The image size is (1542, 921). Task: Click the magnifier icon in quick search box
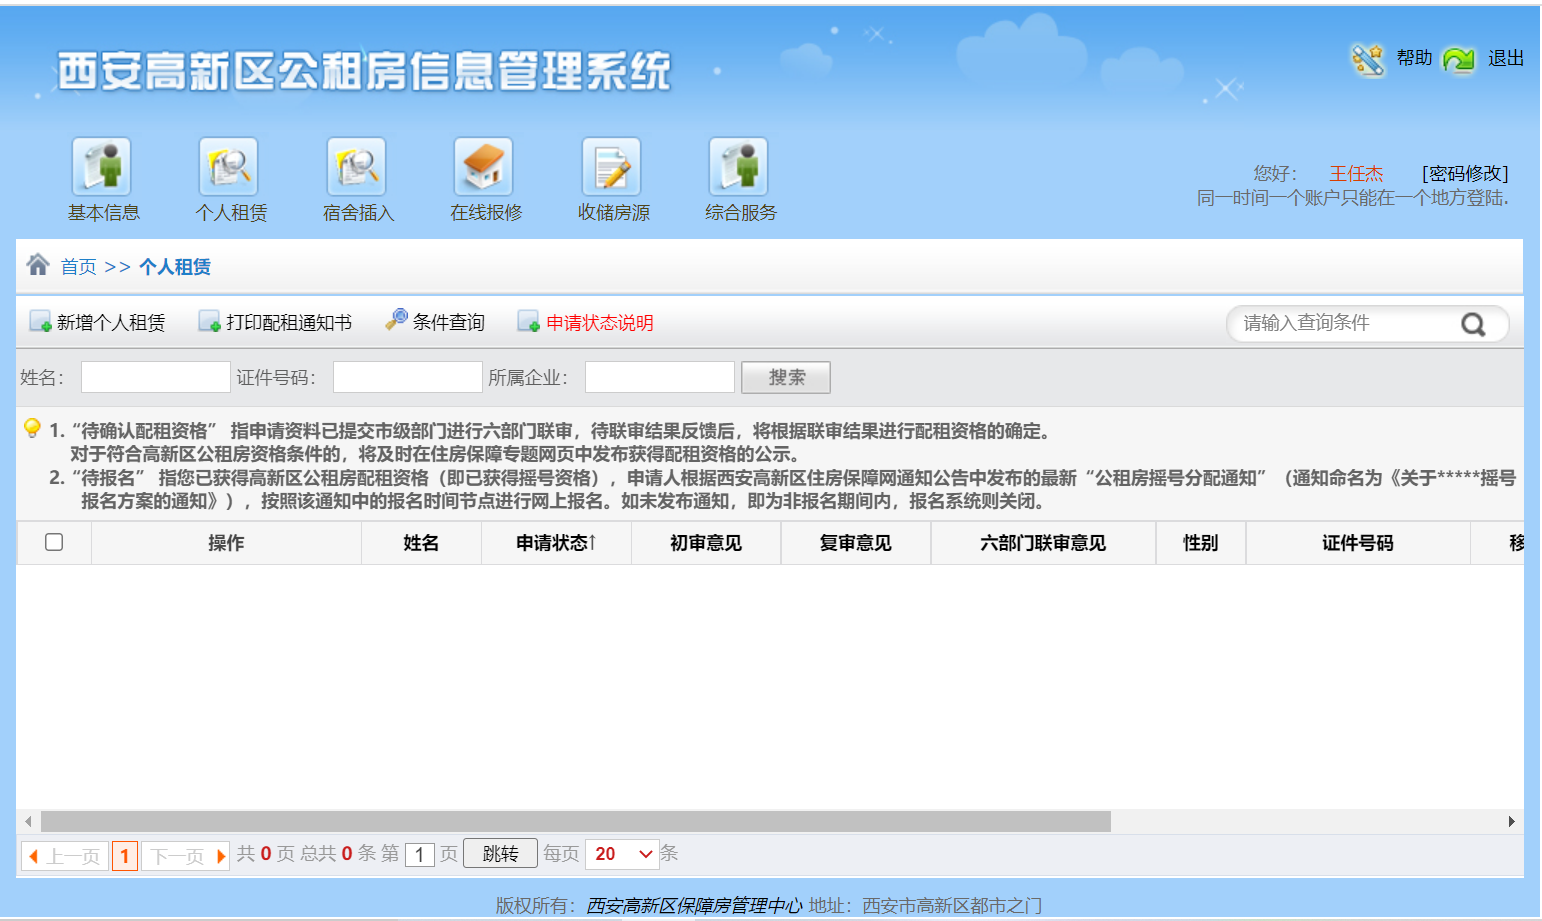pos(1473,324)
